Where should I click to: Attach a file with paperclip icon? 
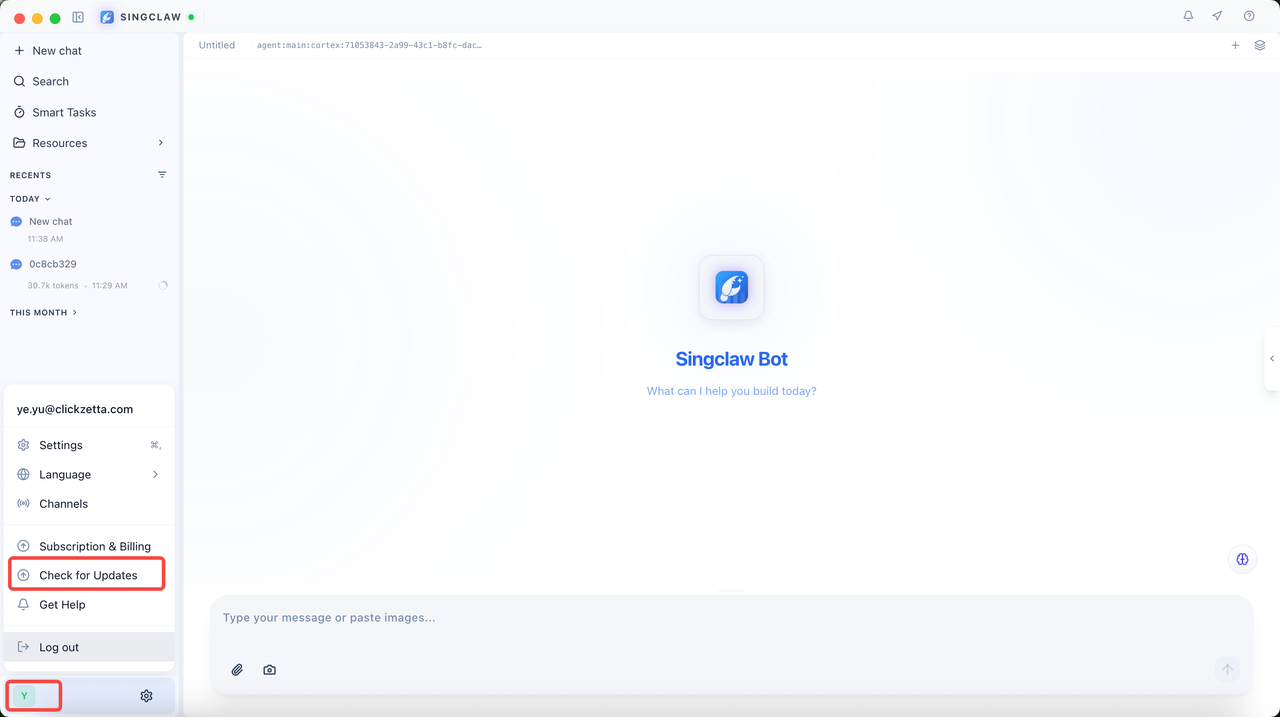[237, 670]
